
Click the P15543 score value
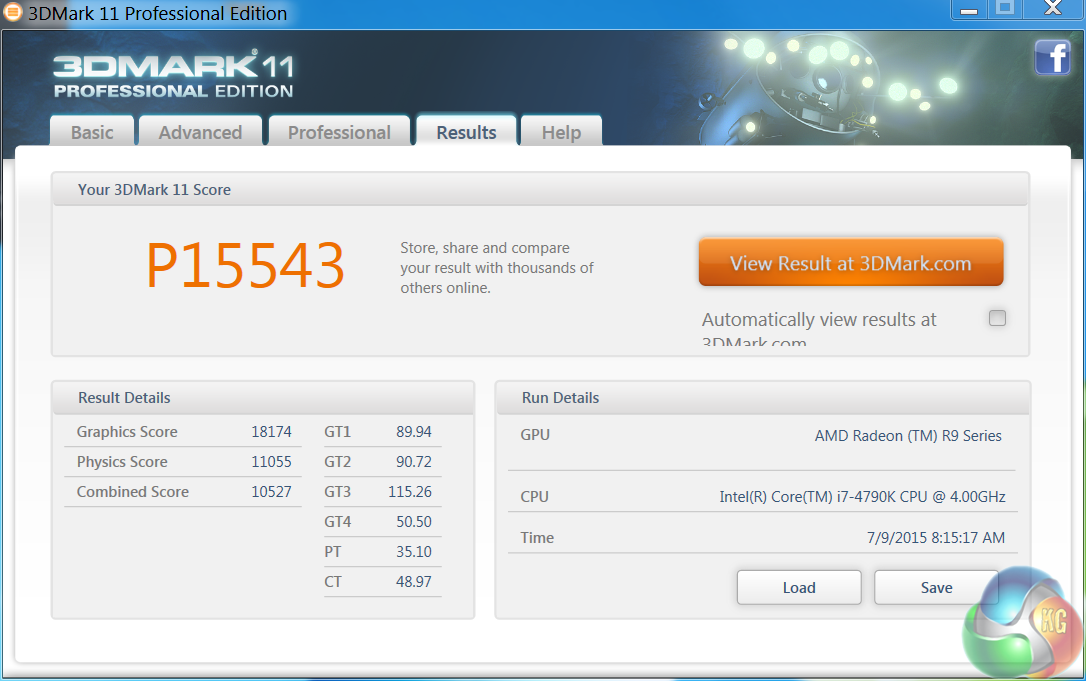point(245,265)
